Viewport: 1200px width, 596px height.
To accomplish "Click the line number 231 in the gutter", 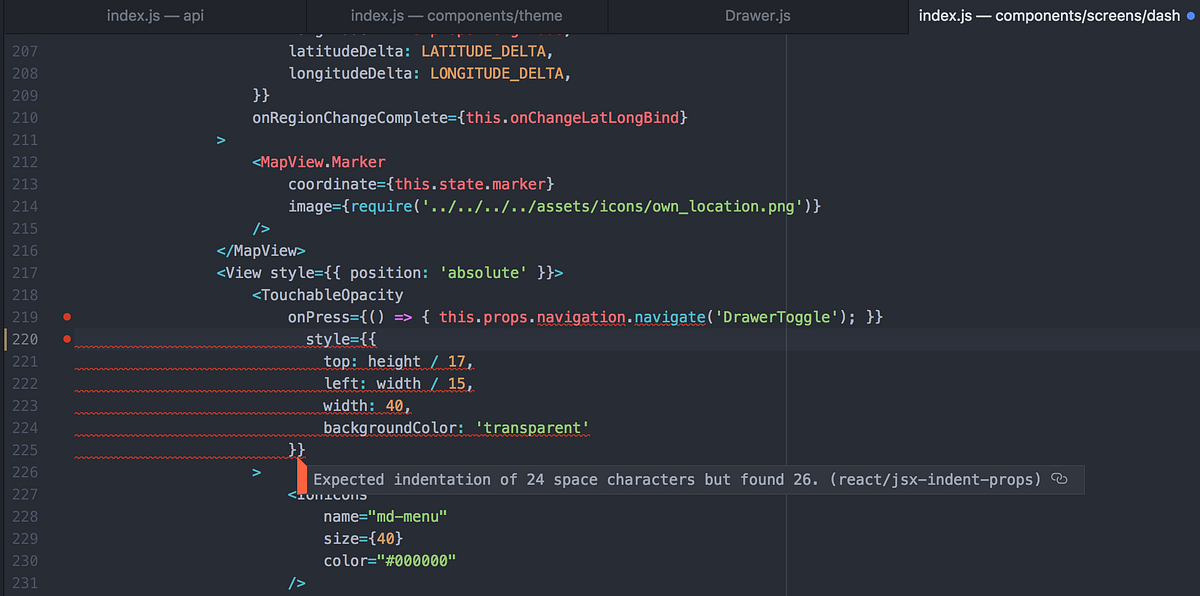I will (25, 583).
